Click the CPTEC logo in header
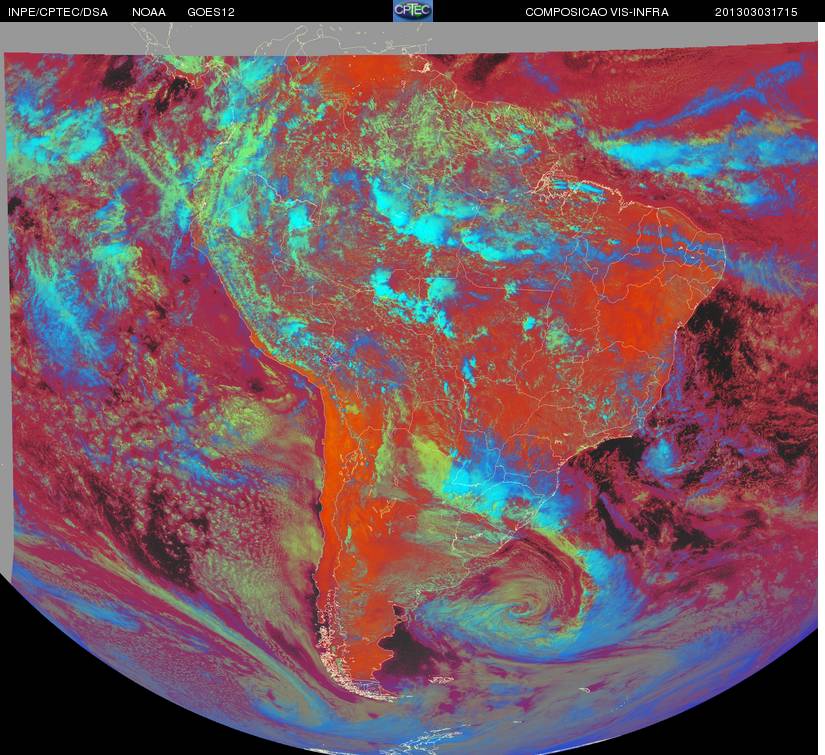This screenshot has height=755, width=825. (x=413, y=11)
